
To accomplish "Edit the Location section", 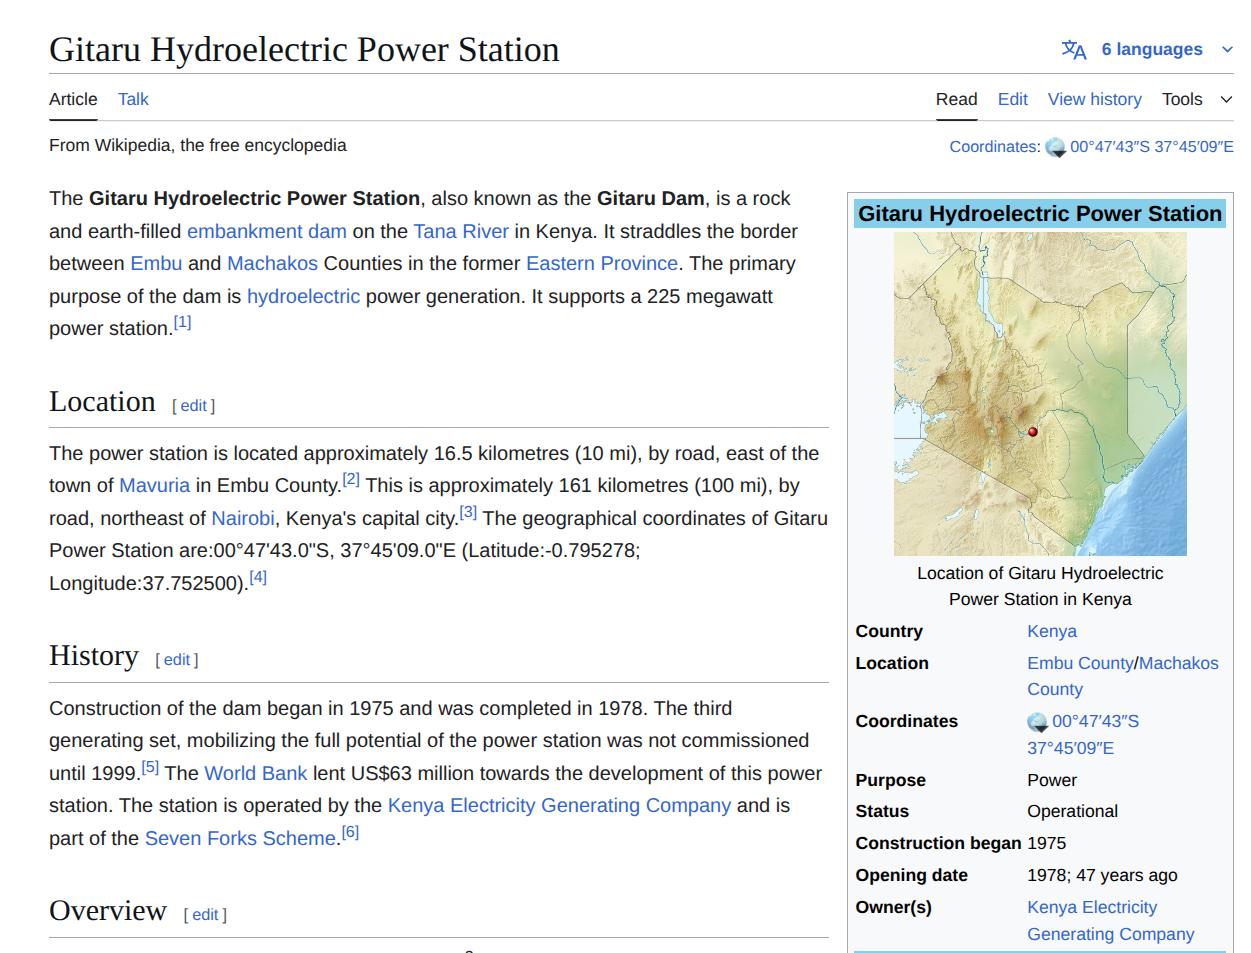I will click(194, 406).
